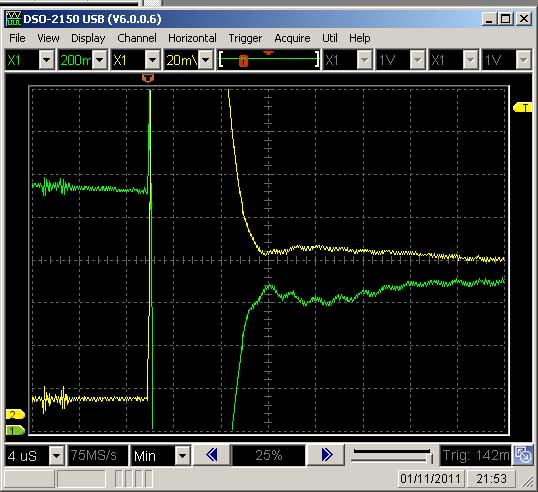Minimize the DSO-2150 window
The image size is (538, 492).
coord(490,19)
